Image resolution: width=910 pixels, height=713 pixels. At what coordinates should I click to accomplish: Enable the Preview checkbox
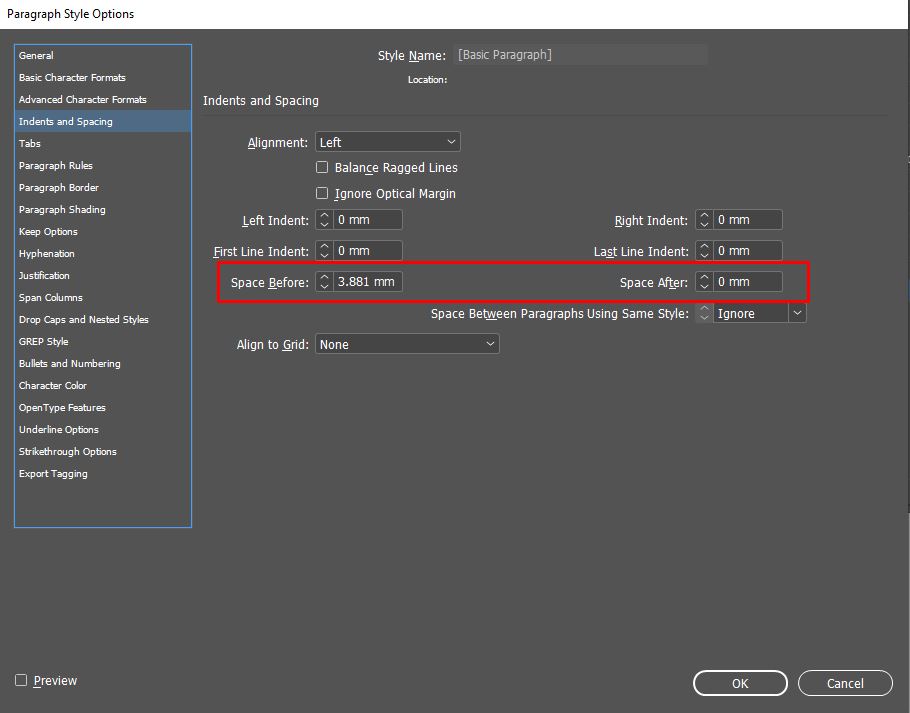[21, 681]
